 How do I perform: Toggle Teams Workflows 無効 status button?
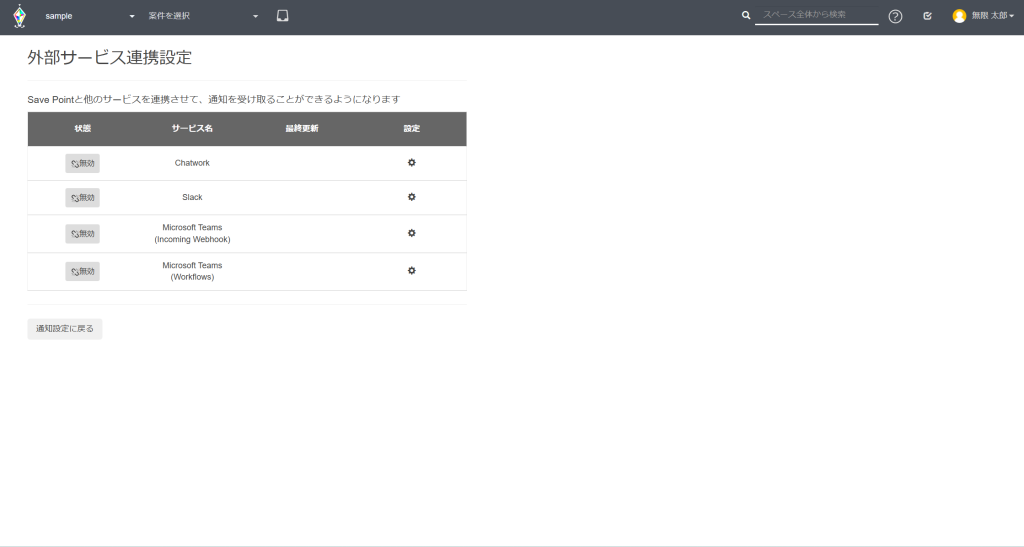coord(82,271)
